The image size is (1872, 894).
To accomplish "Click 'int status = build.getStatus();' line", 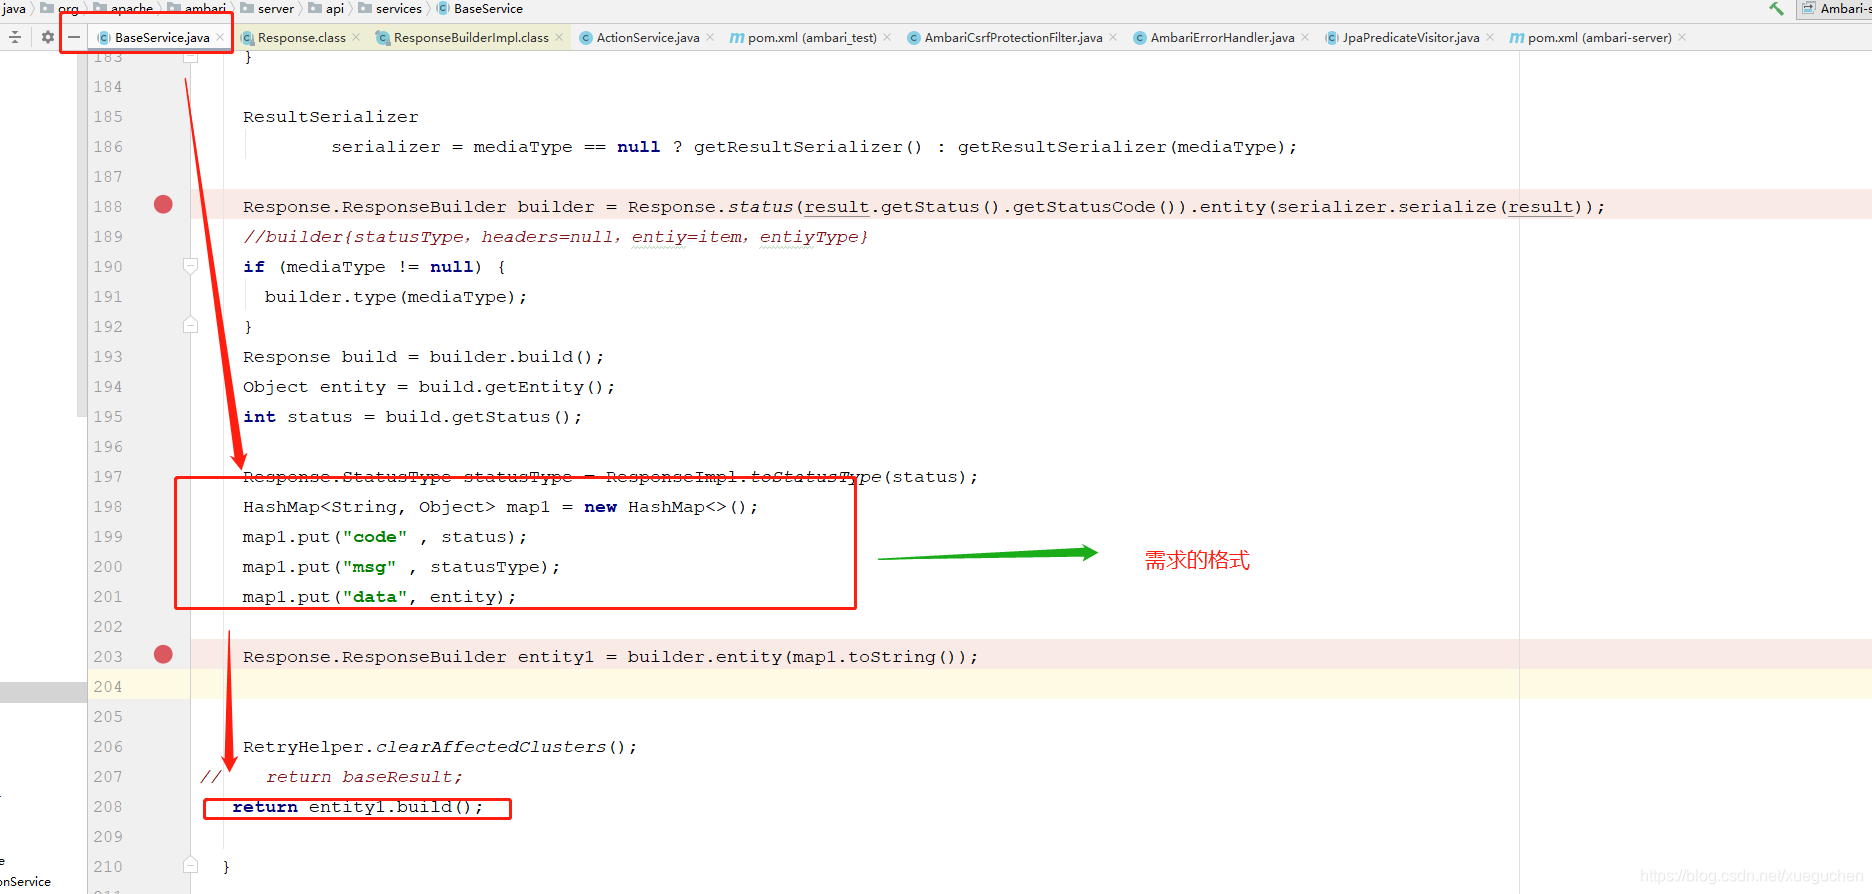I will (x=413, y=417).
